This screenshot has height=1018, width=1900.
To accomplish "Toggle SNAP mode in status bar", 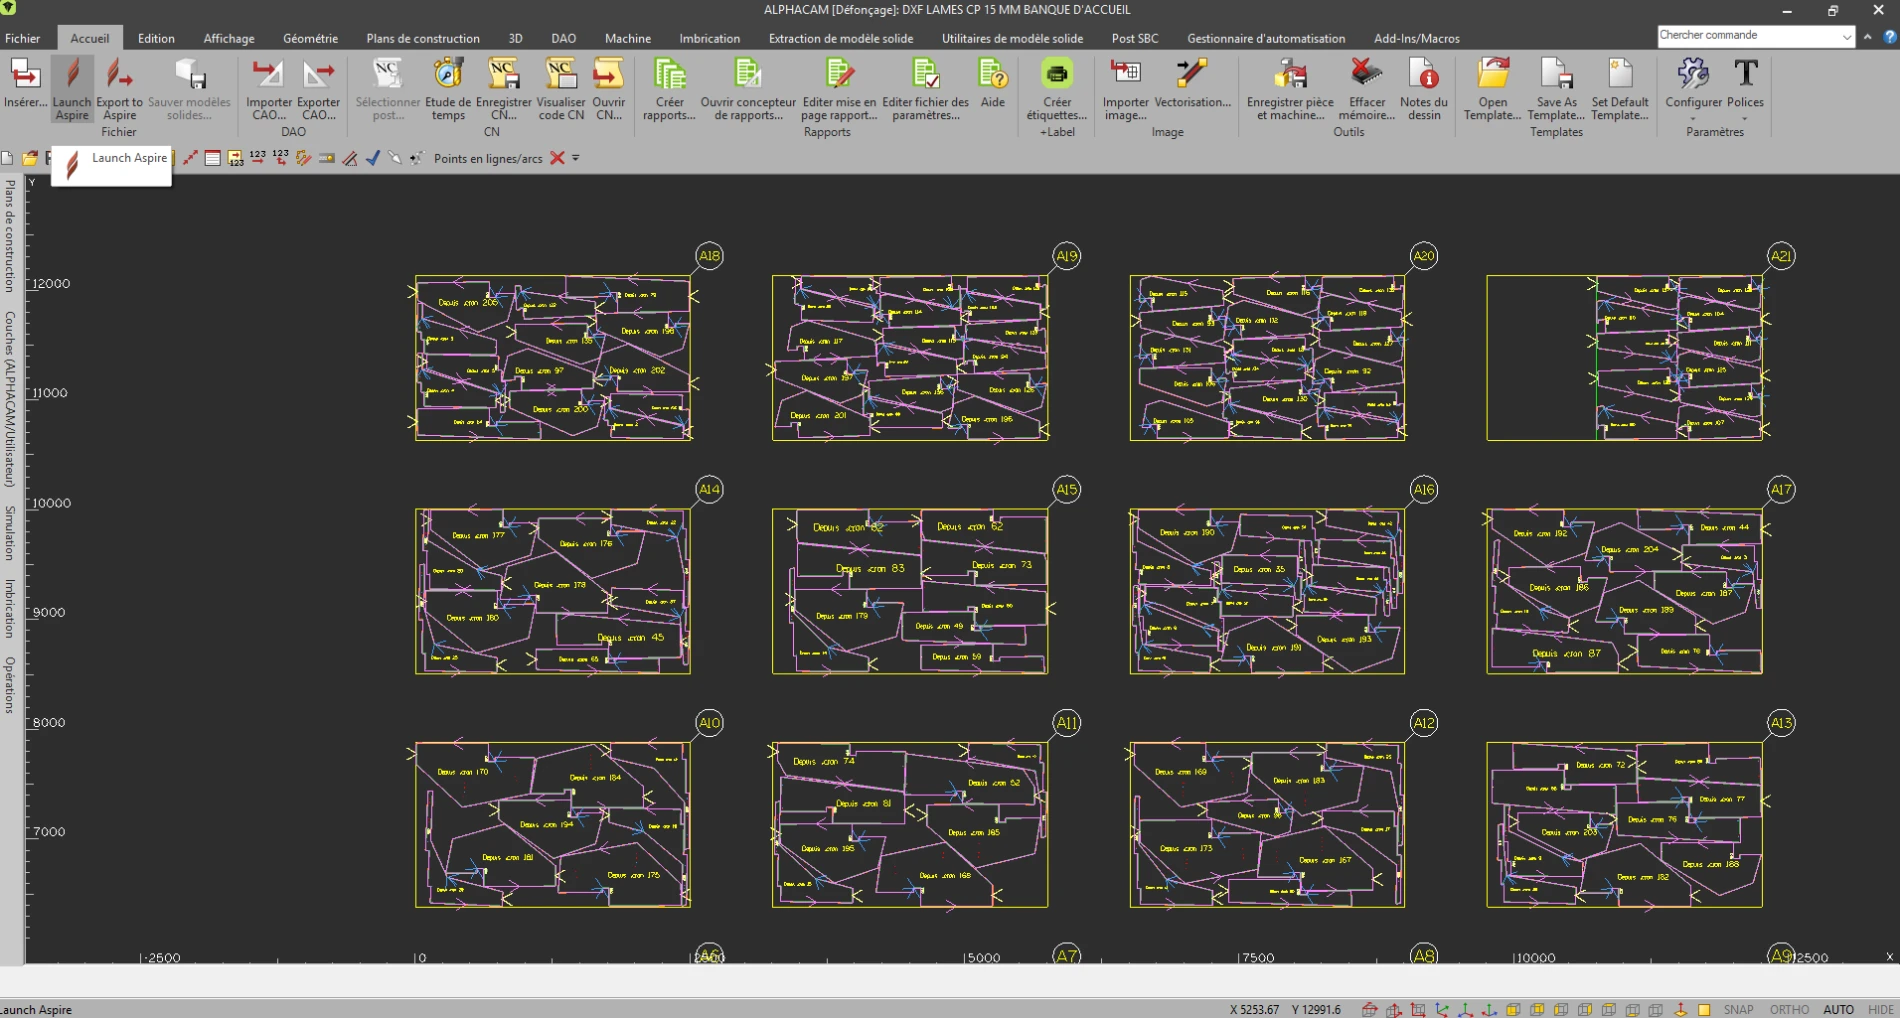I will pos(1738,1010).
